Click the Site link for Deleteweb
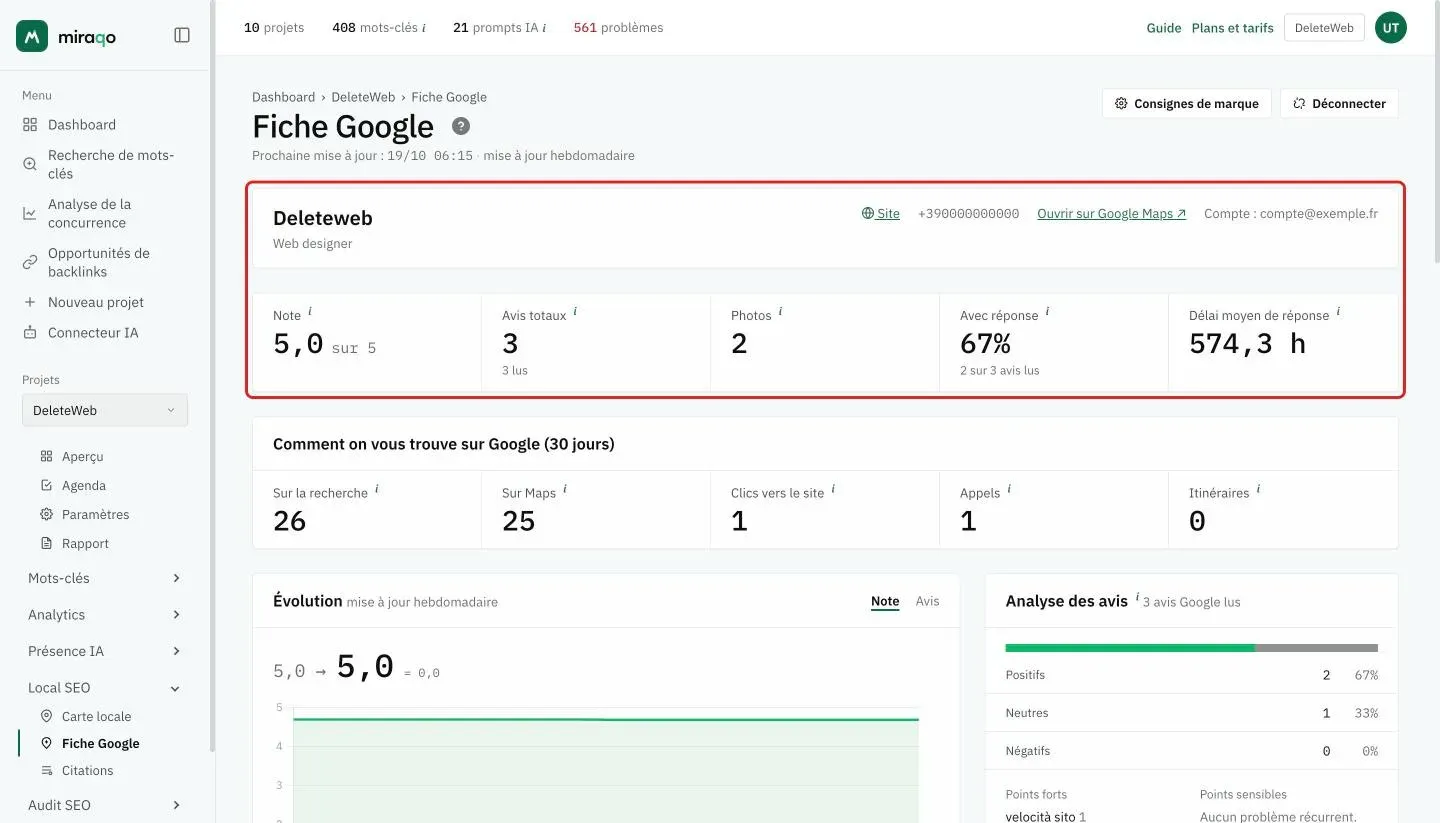Viewport: 1440px width, 823px height. pyautogui.click(x=881, y=213)
